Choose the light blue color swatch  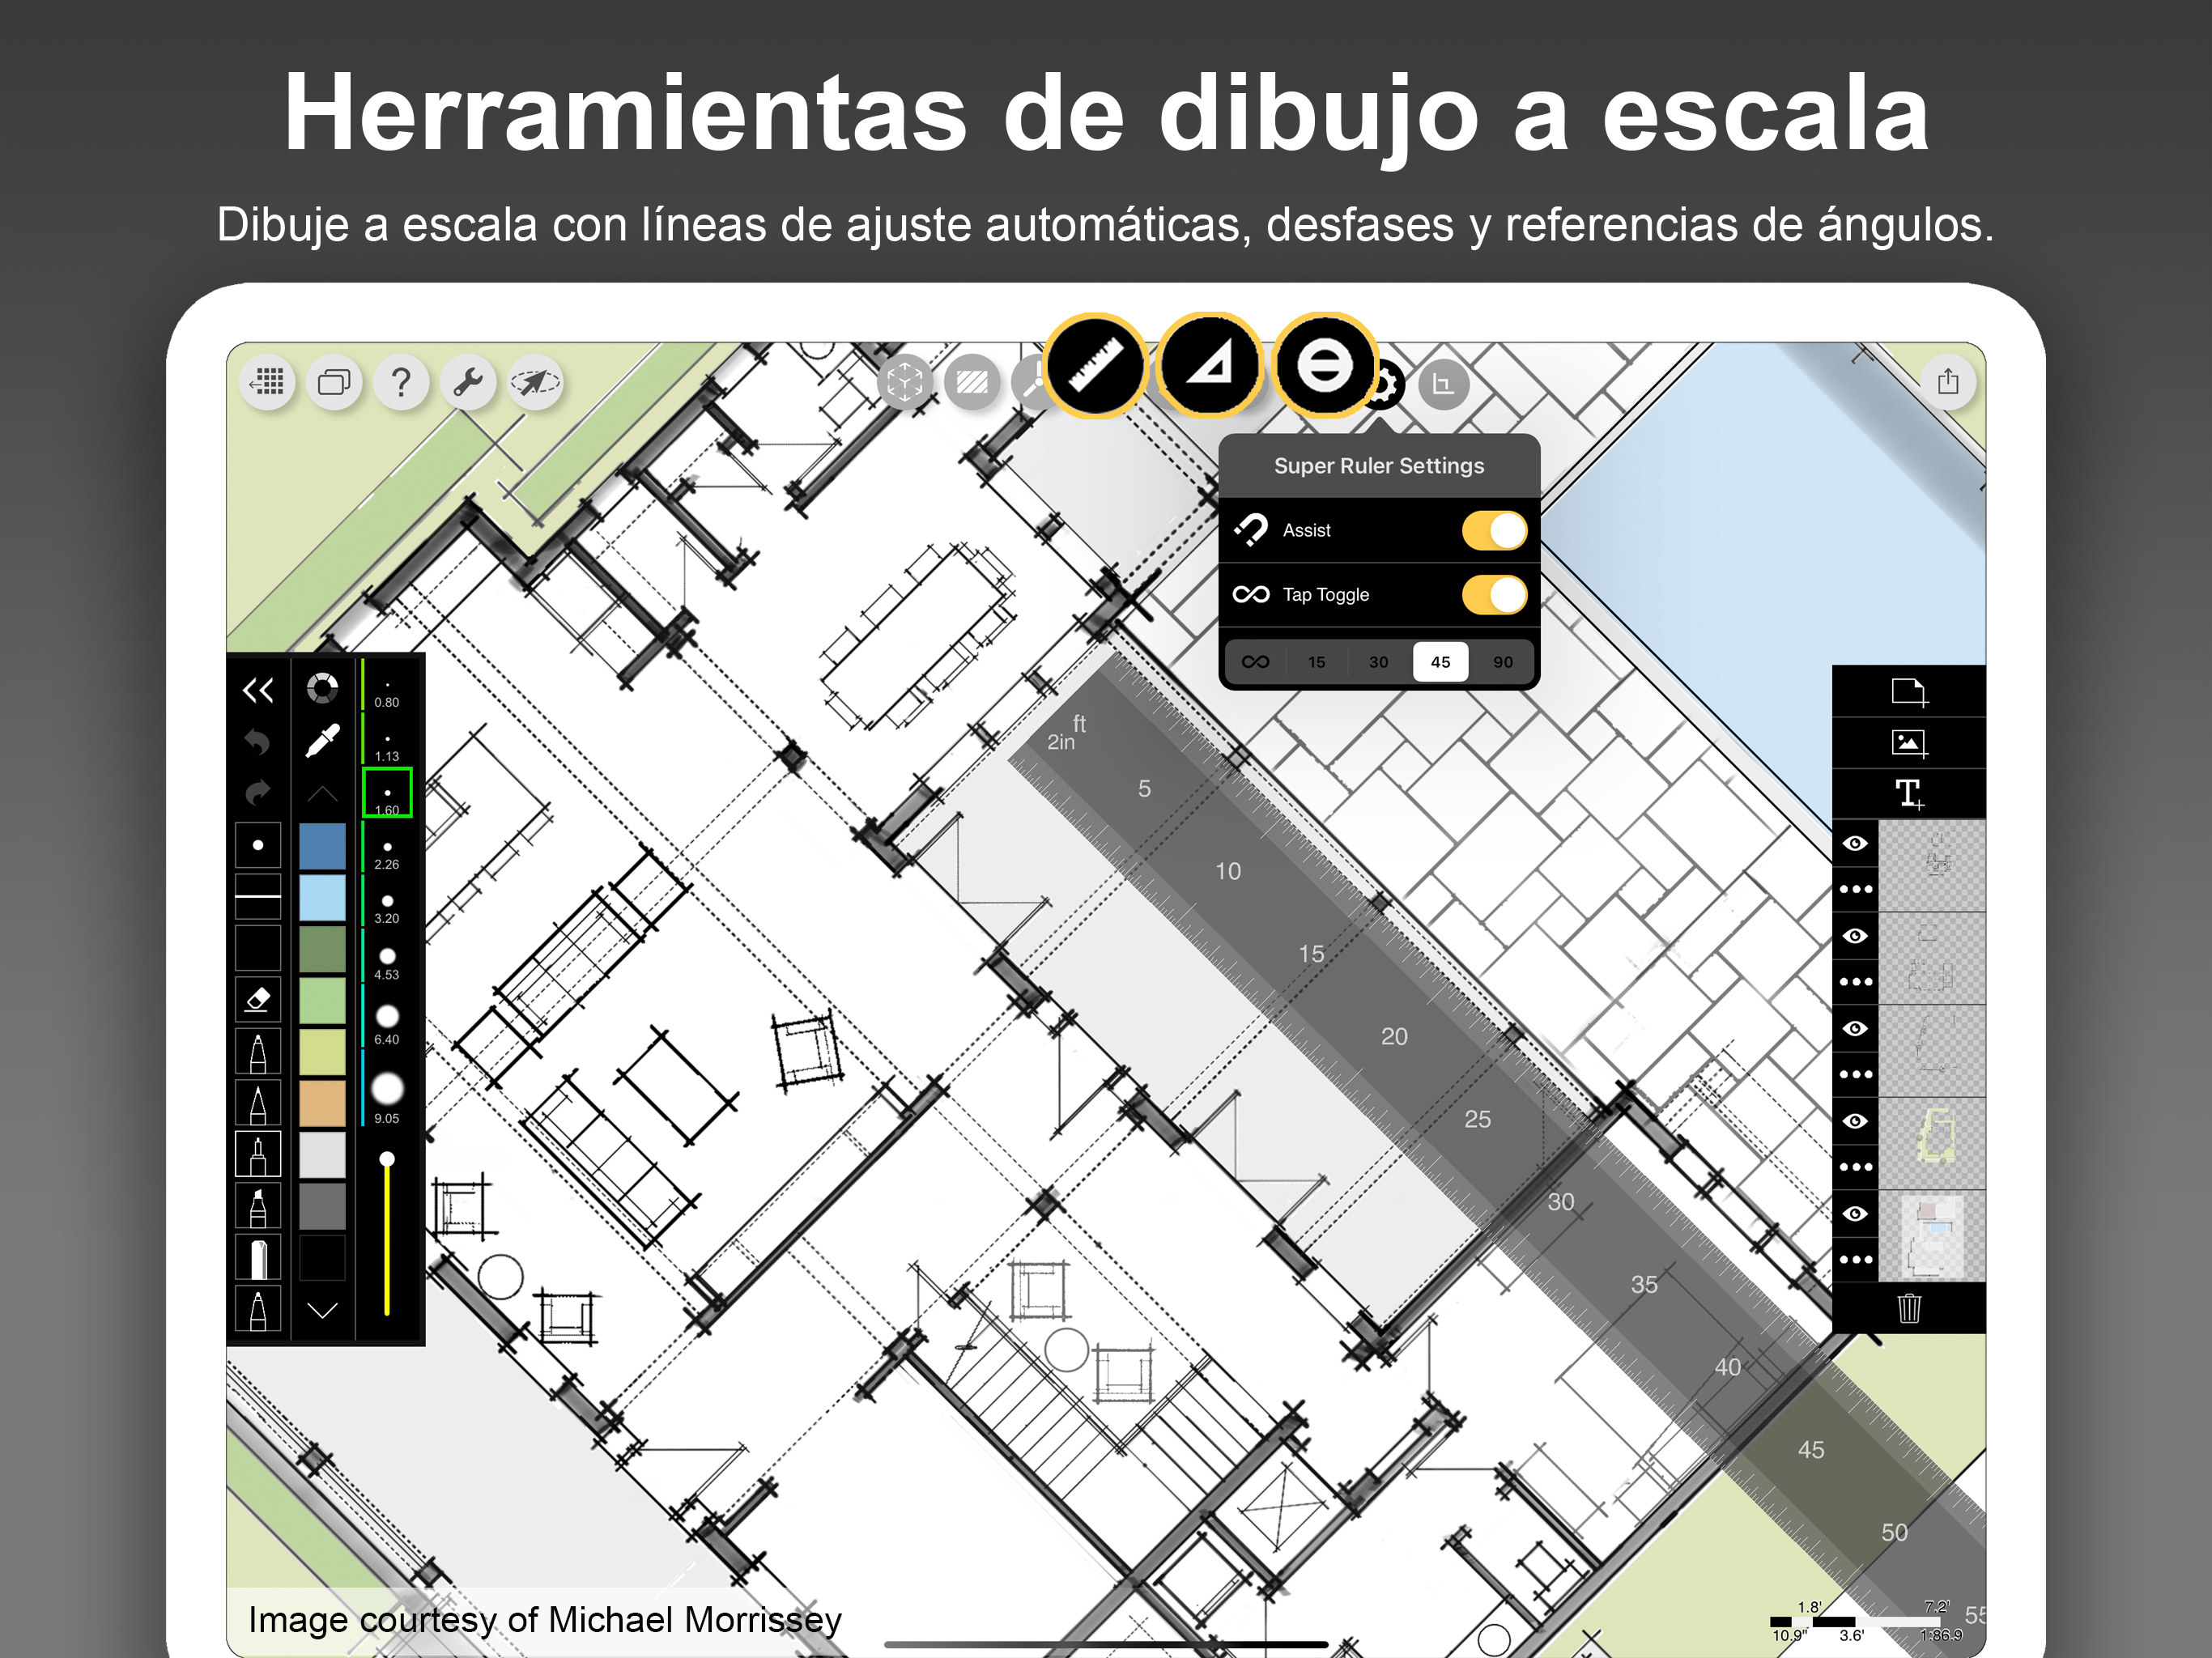point(322,898)
